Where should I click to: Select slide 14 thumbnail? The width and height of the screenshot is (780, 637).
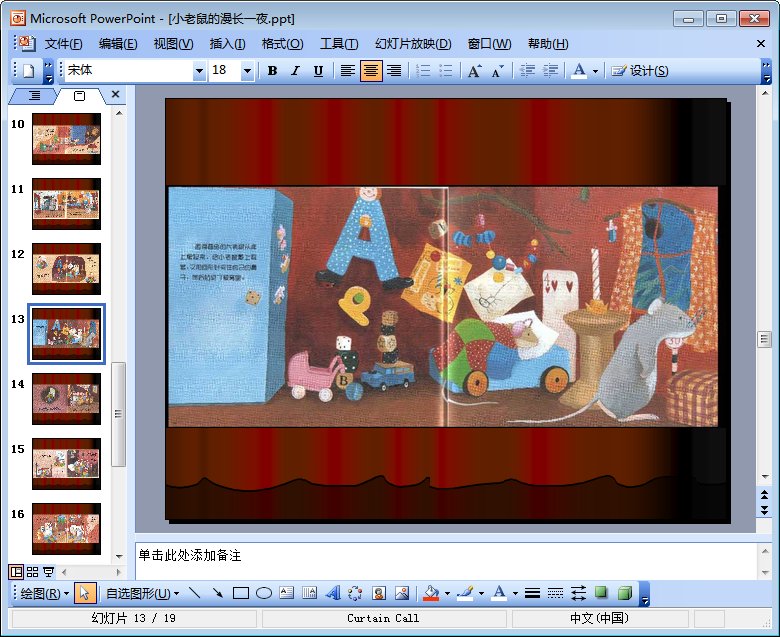coord(66,399)
